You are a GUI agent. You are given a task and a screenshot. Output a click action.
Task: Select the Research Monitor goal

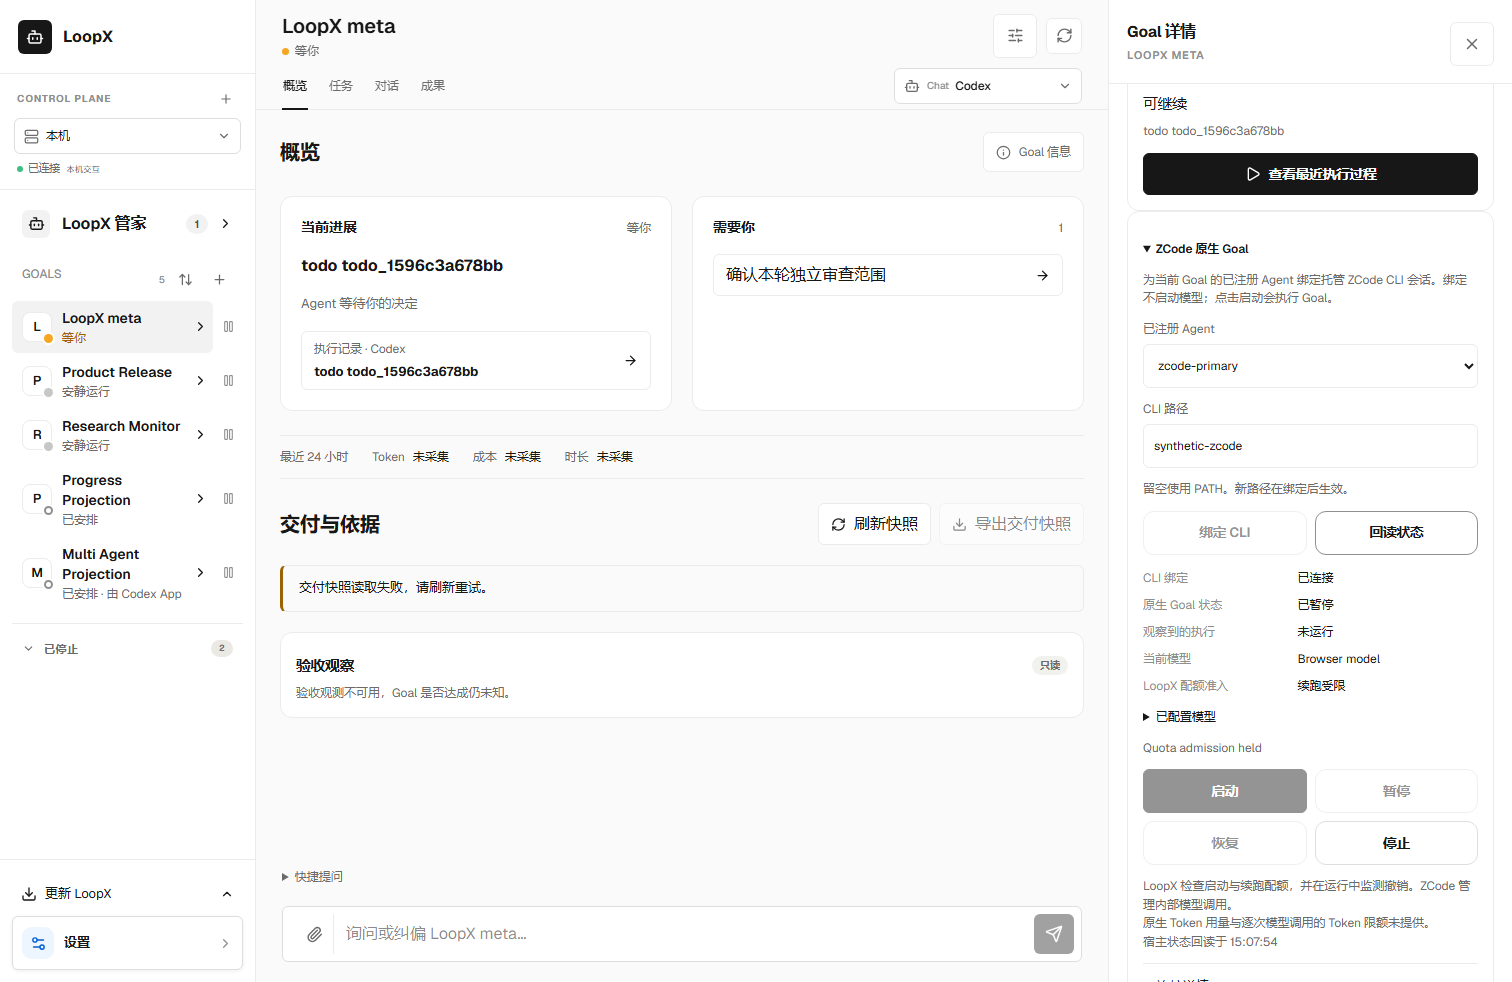click(112, 435)
